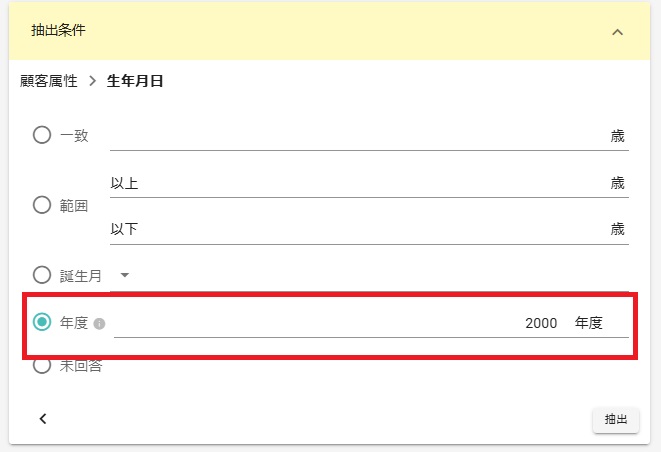
Task: Open 顧客属性 breadcrumb link
Action: [x=49, y=81]
